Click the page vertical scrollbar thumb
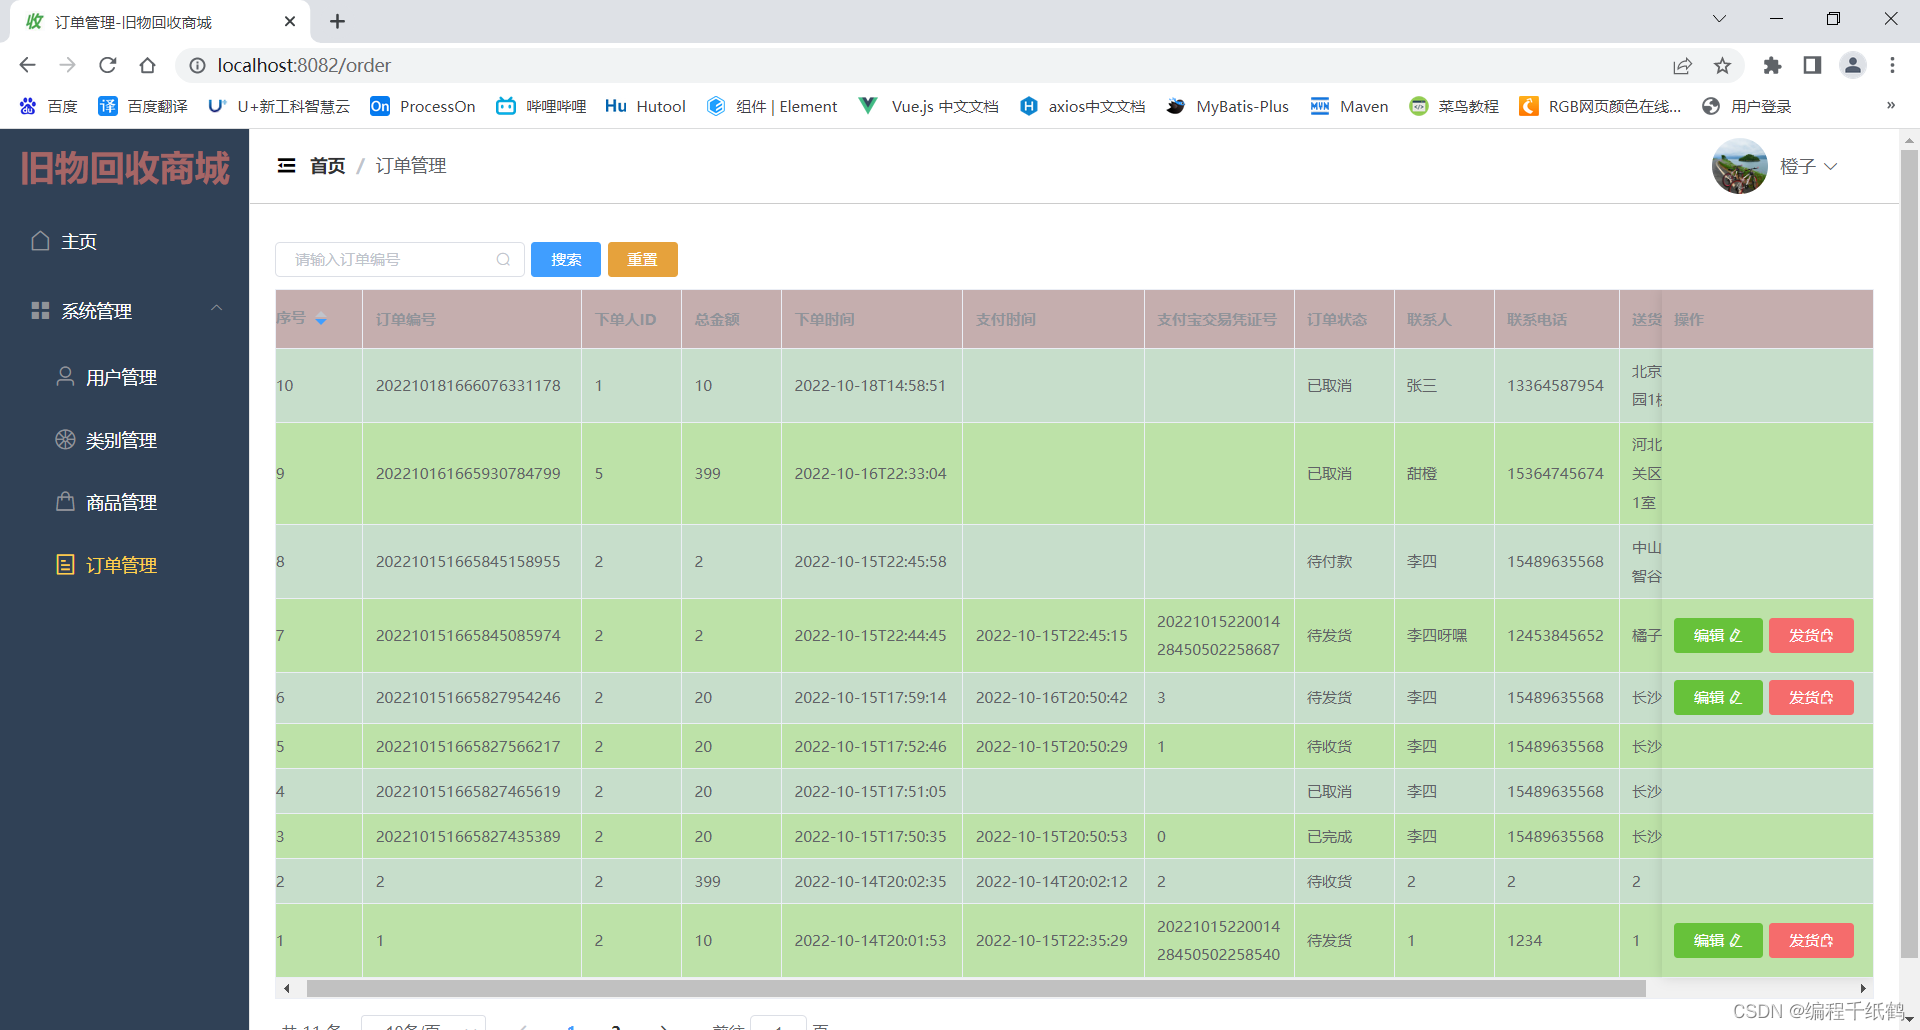 1909,554
